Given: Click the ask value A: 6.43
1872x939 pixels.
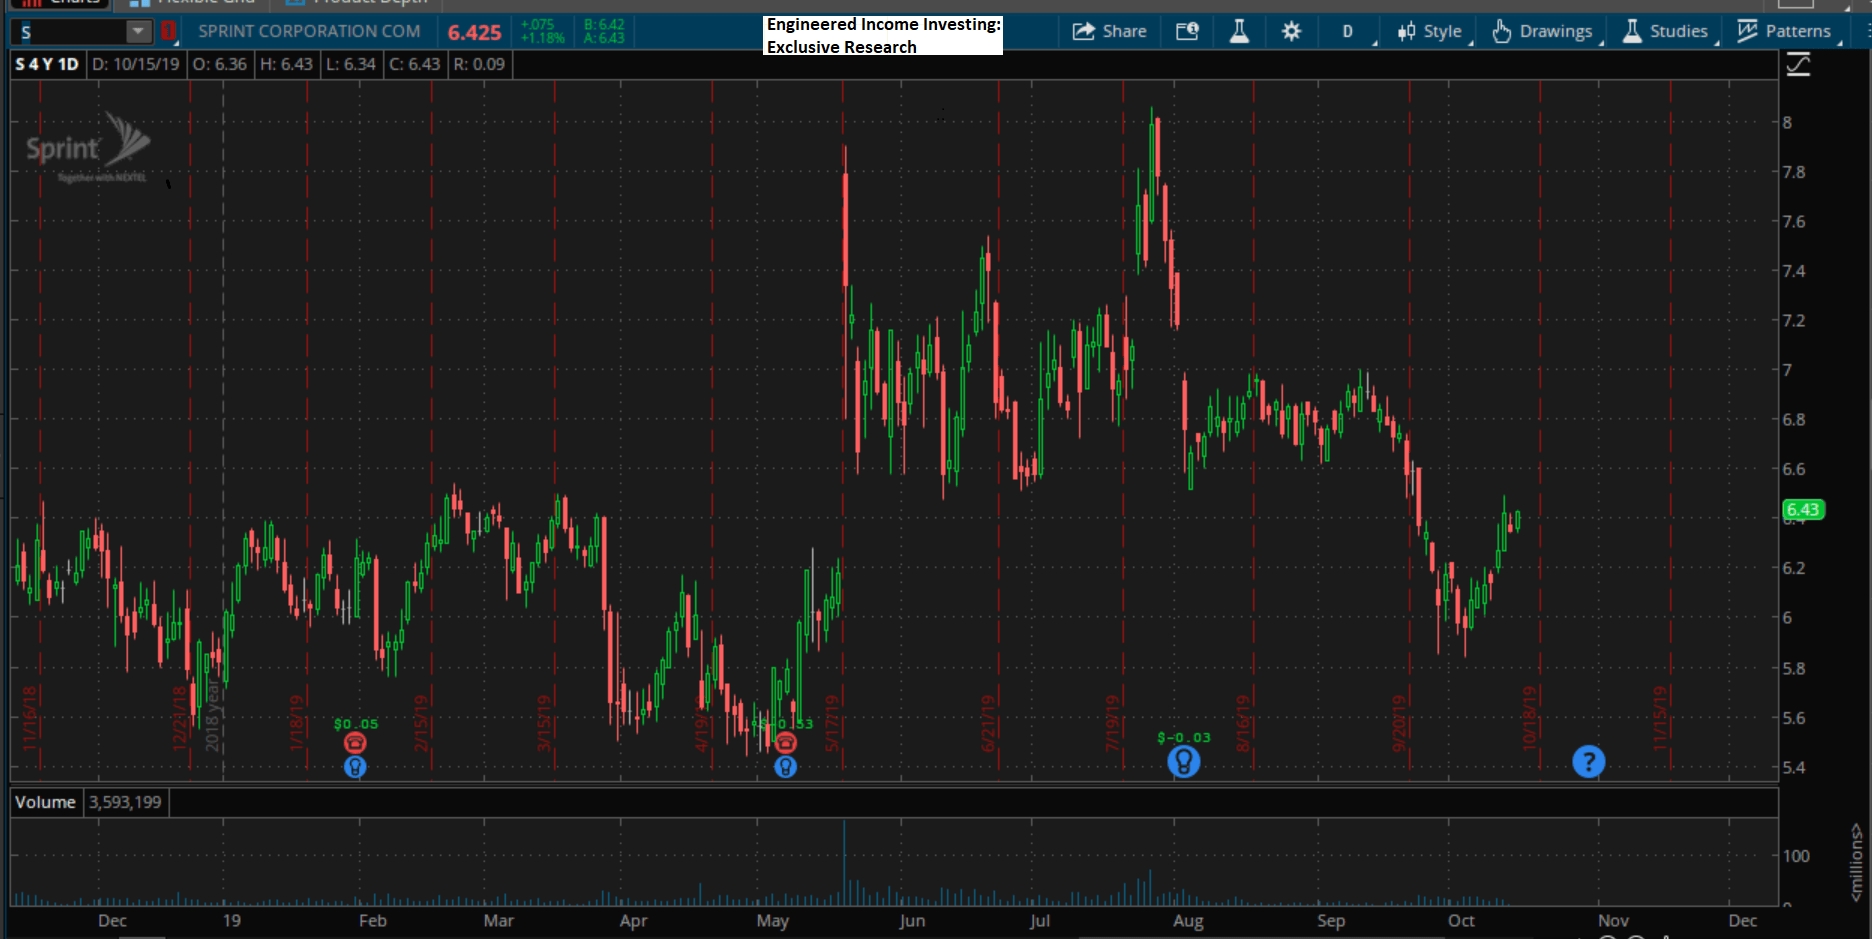Looking at the screenshot, I should pyautogui.click(x=604, y=38).
